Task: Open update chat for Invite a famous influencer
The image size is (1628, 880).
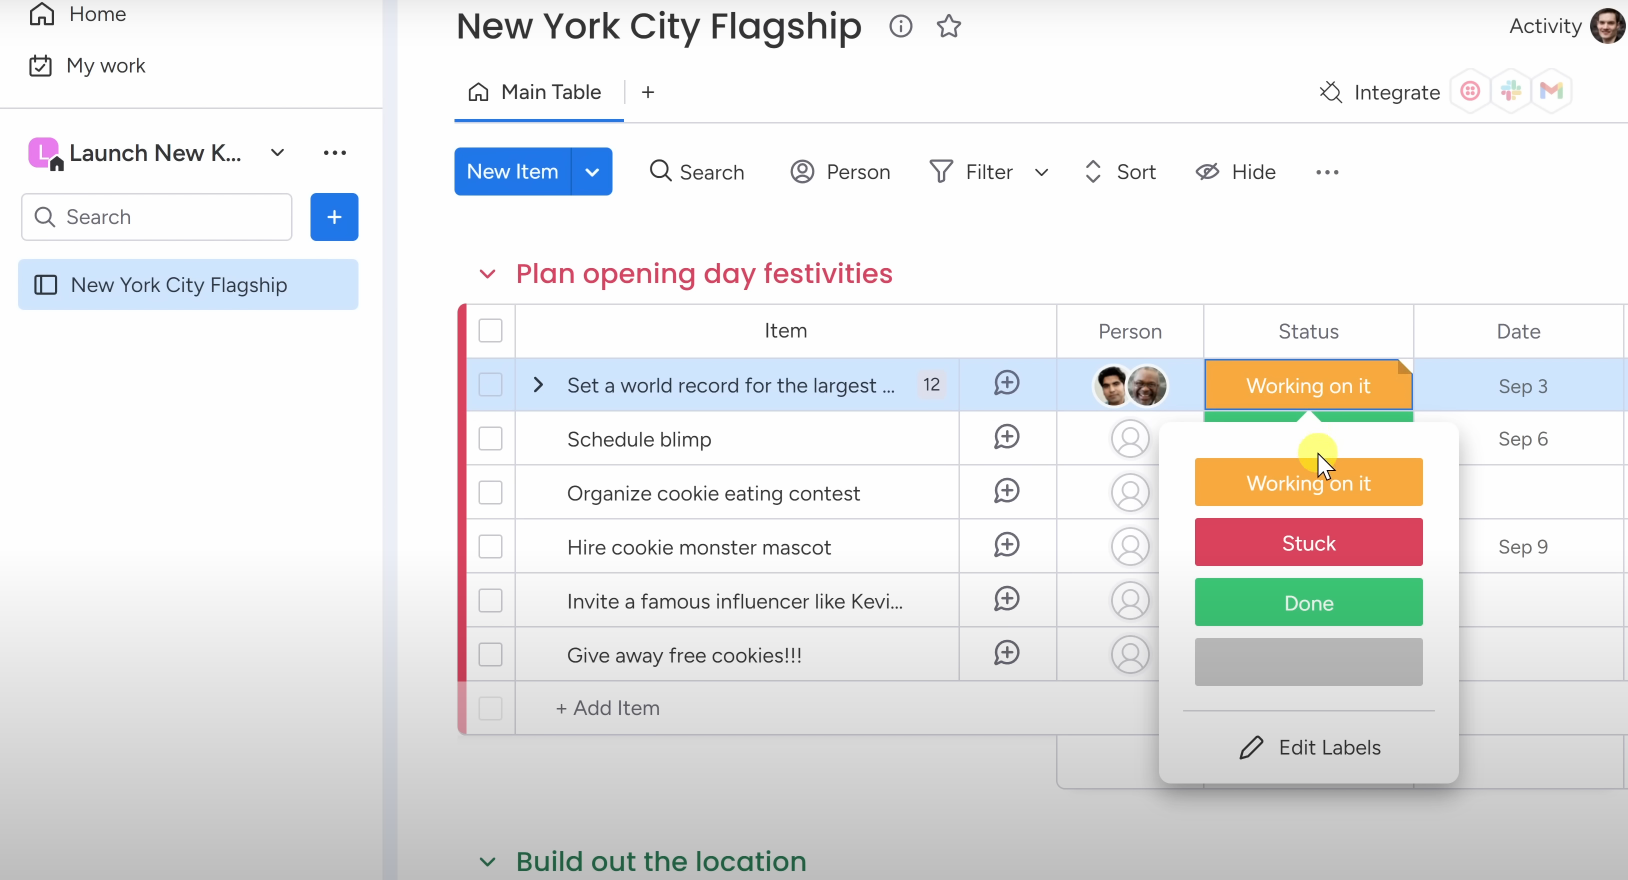Action: click(x=1007, y=599)
